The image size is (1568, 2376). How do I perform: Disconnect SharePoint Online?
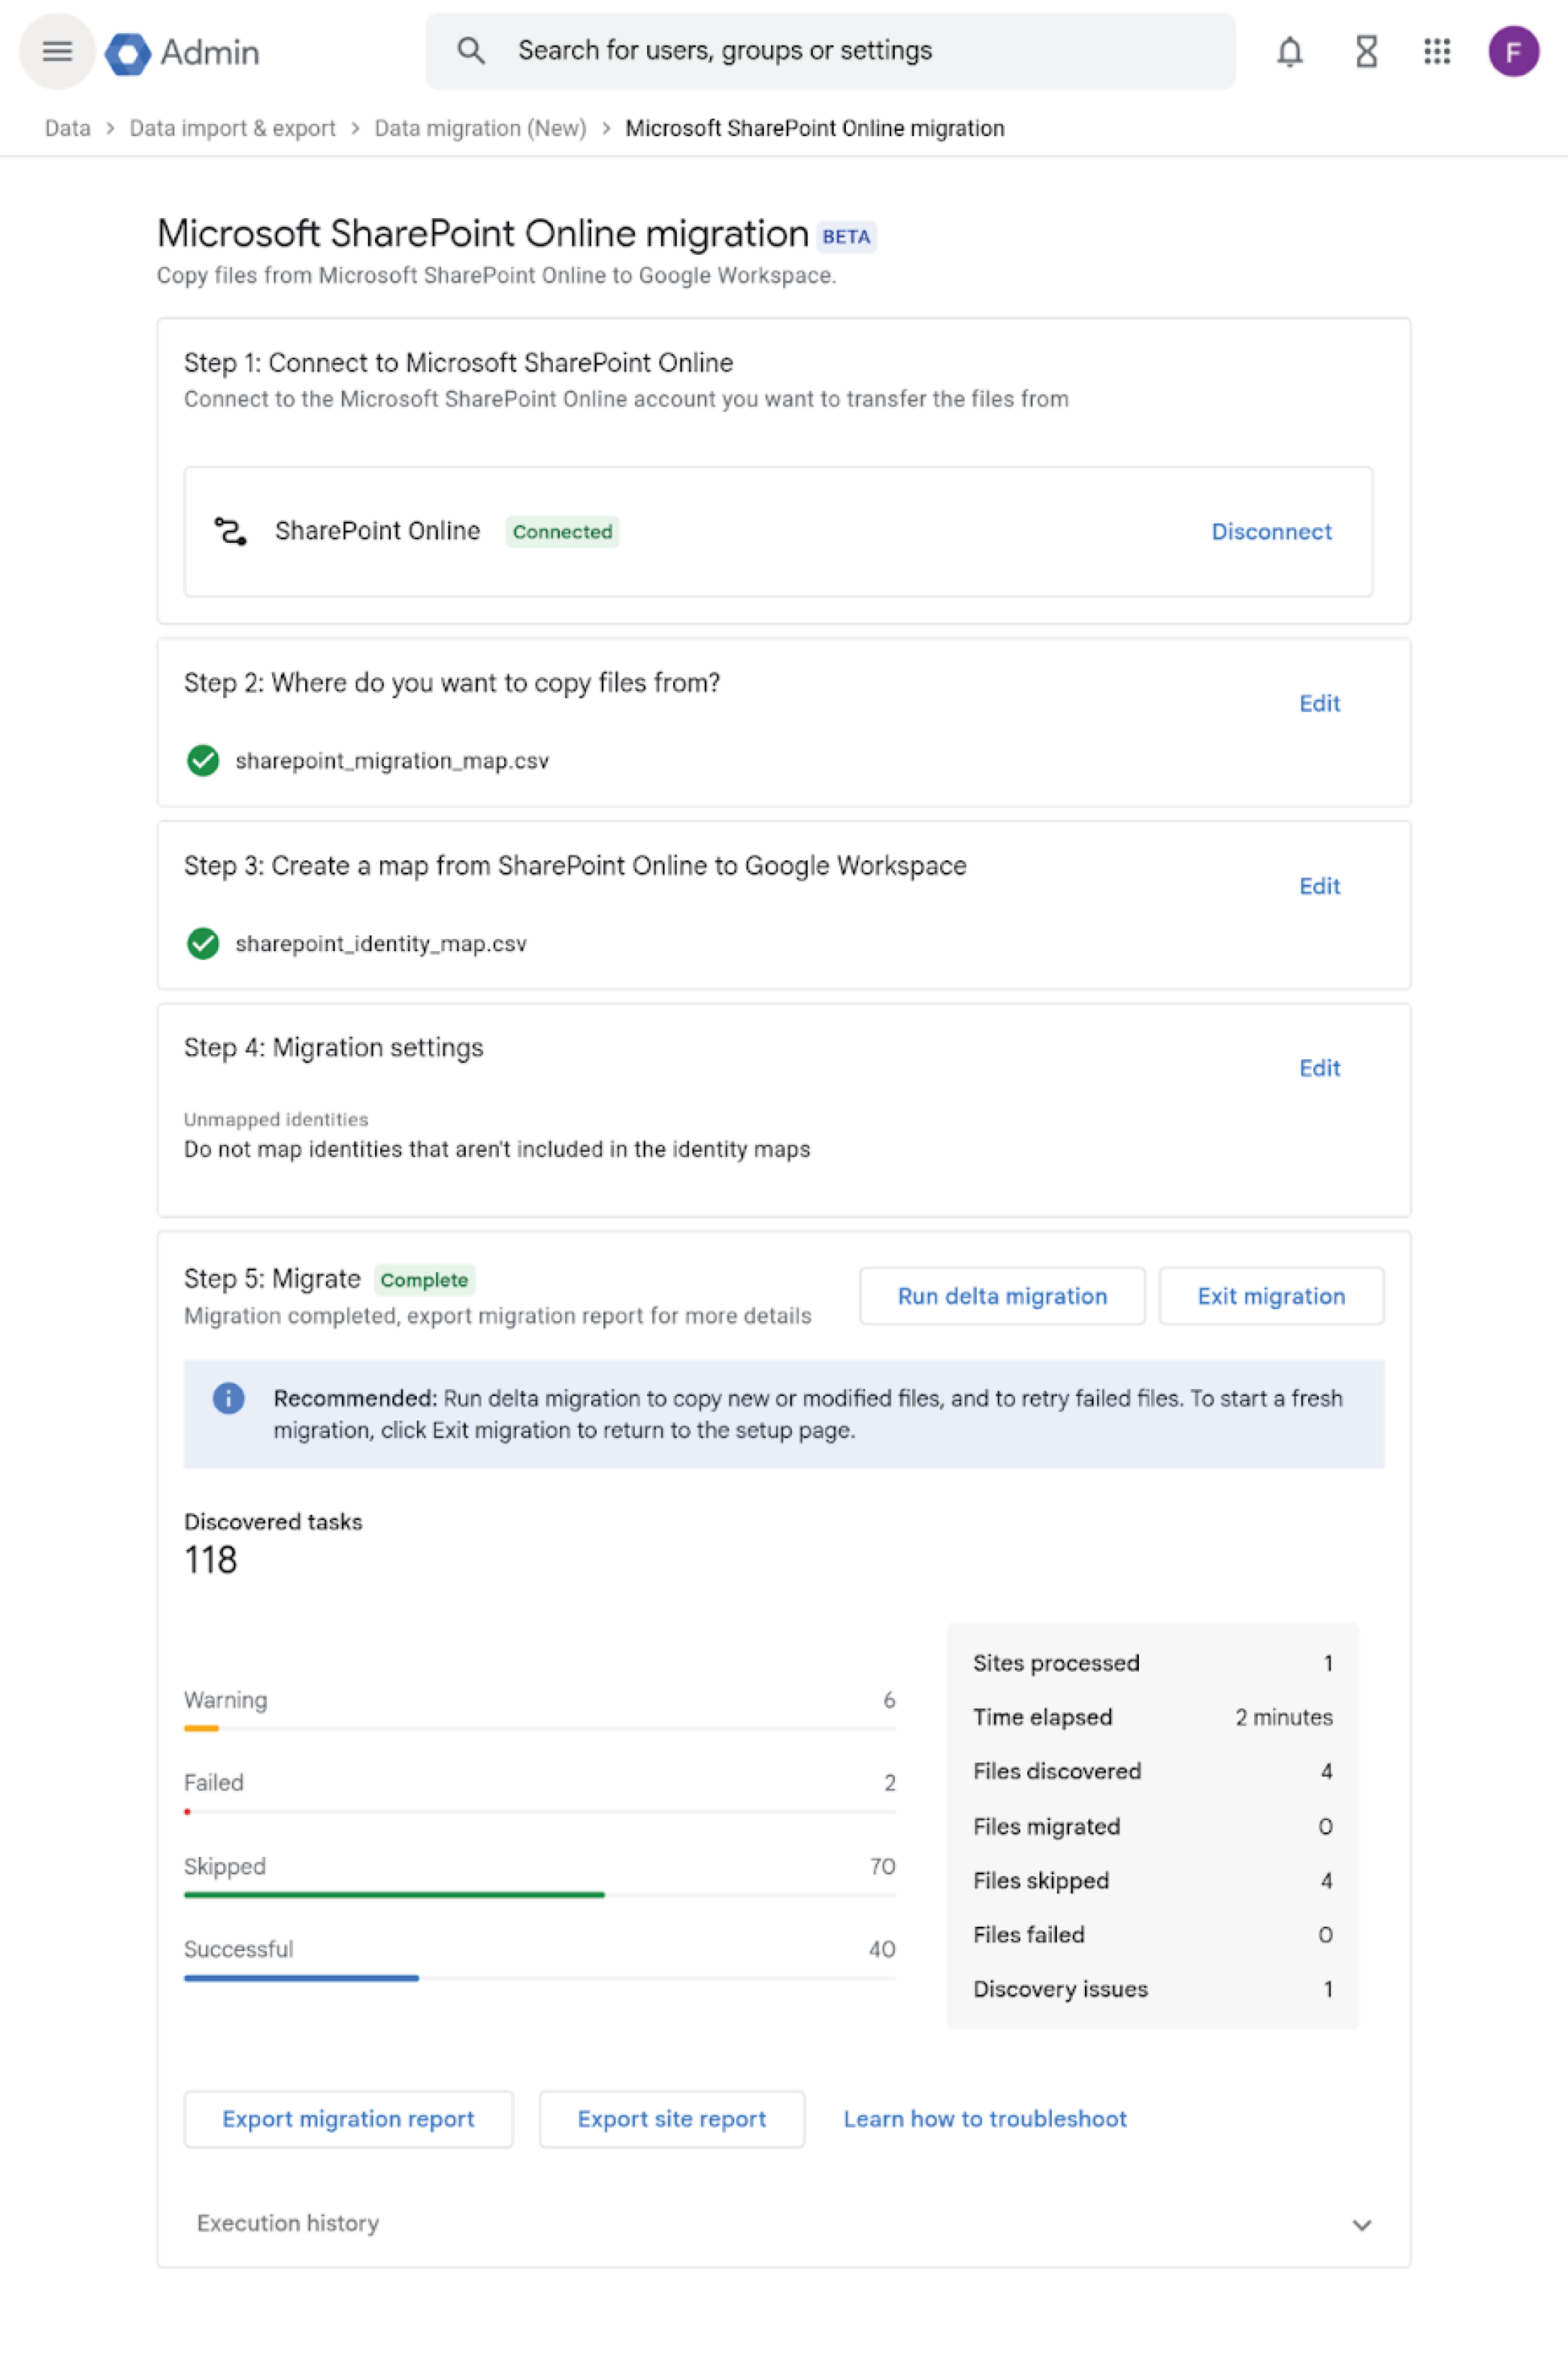(1271, 532)
